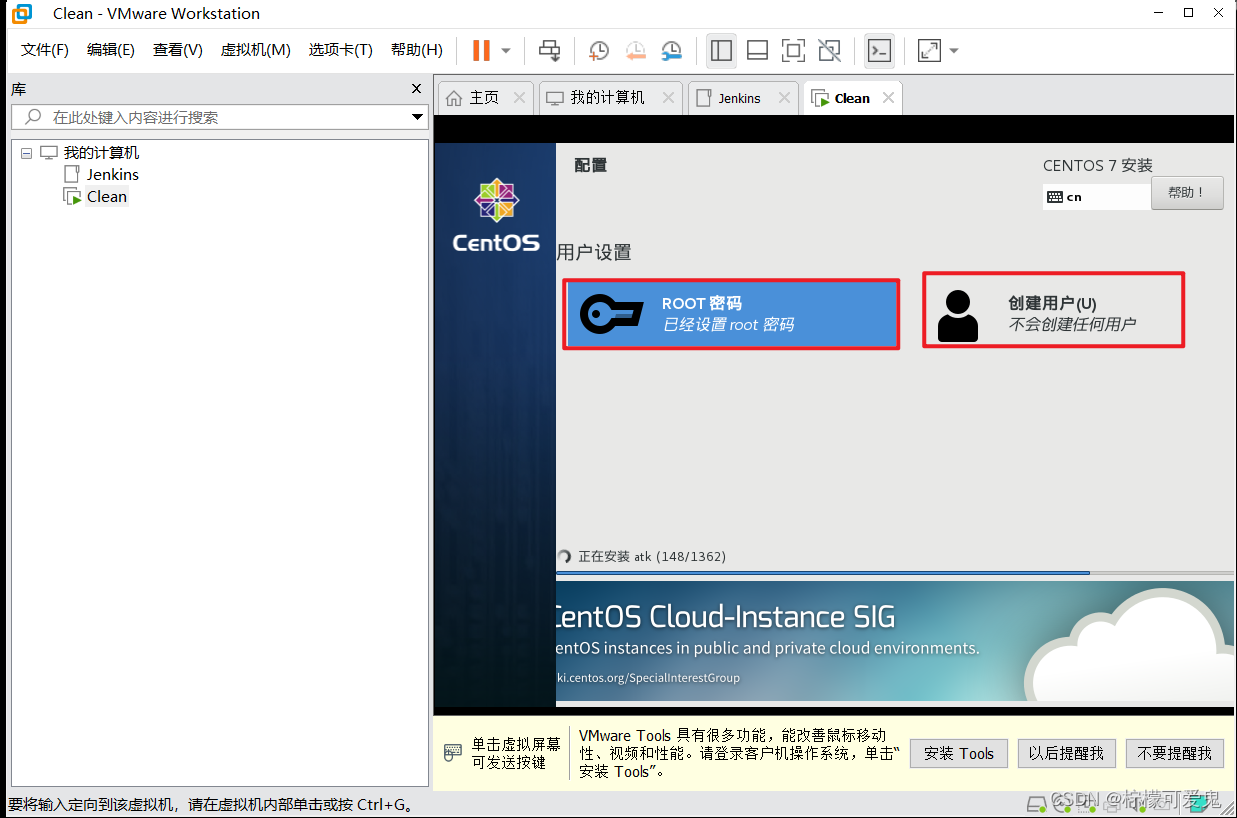
Task: Close the 我的计算机 tab
Action: pos(668,98)
